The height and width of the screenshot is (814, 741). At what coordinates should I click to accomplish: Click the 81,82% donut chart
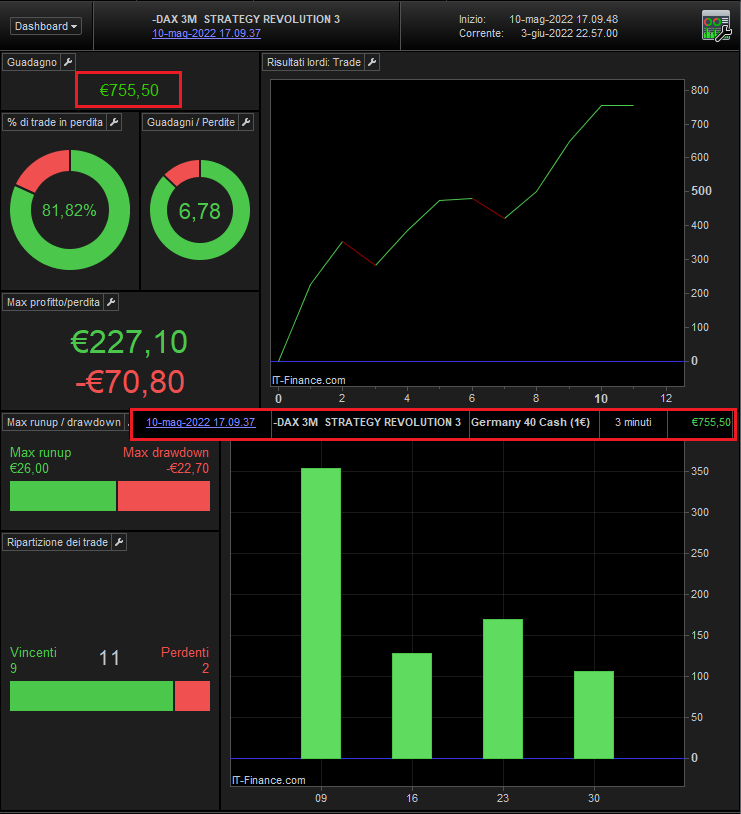70,210
